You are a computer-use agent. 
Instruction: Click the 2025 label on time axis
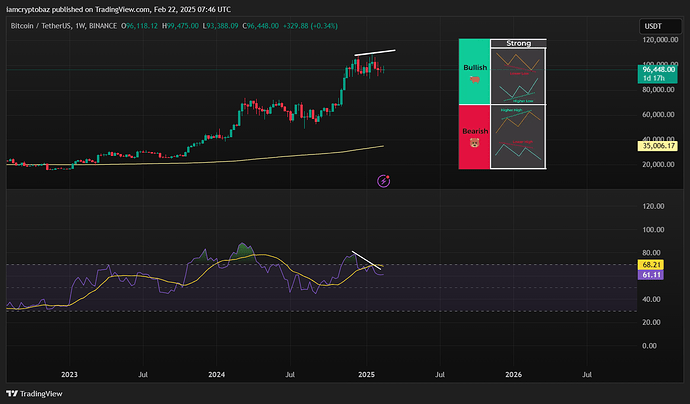pos(367,375)
